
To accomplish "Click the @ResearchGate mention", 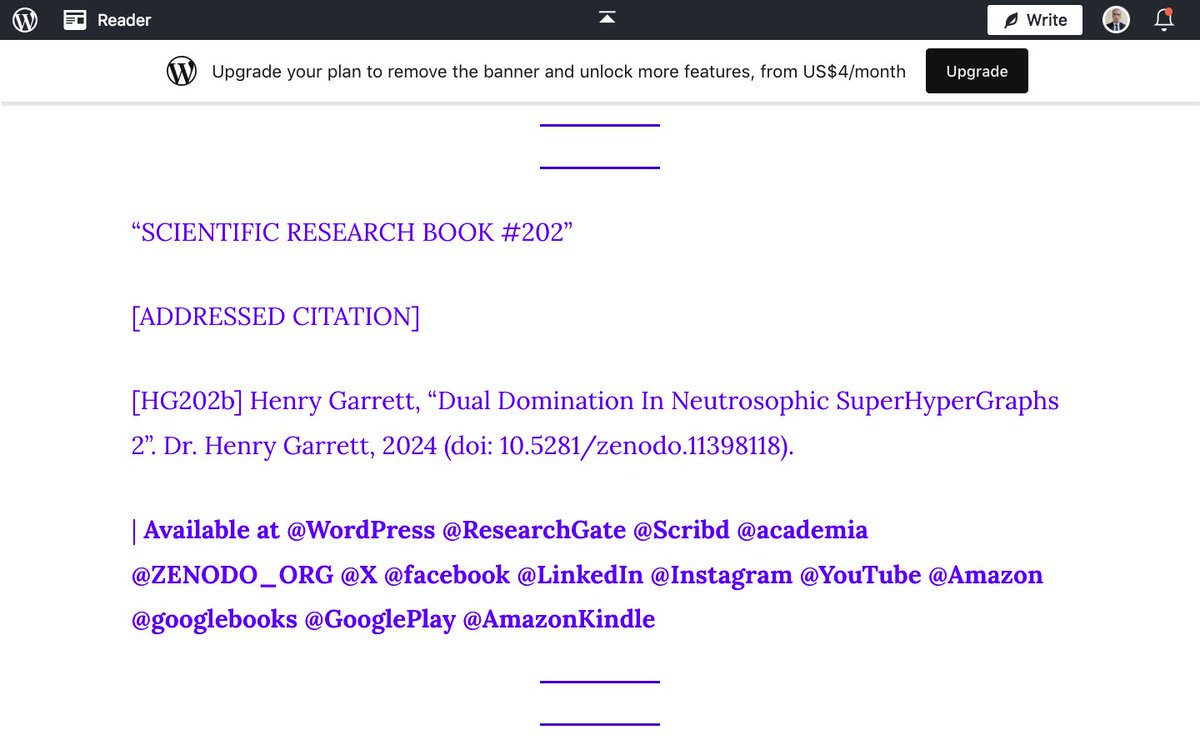I will coord(534,530).
